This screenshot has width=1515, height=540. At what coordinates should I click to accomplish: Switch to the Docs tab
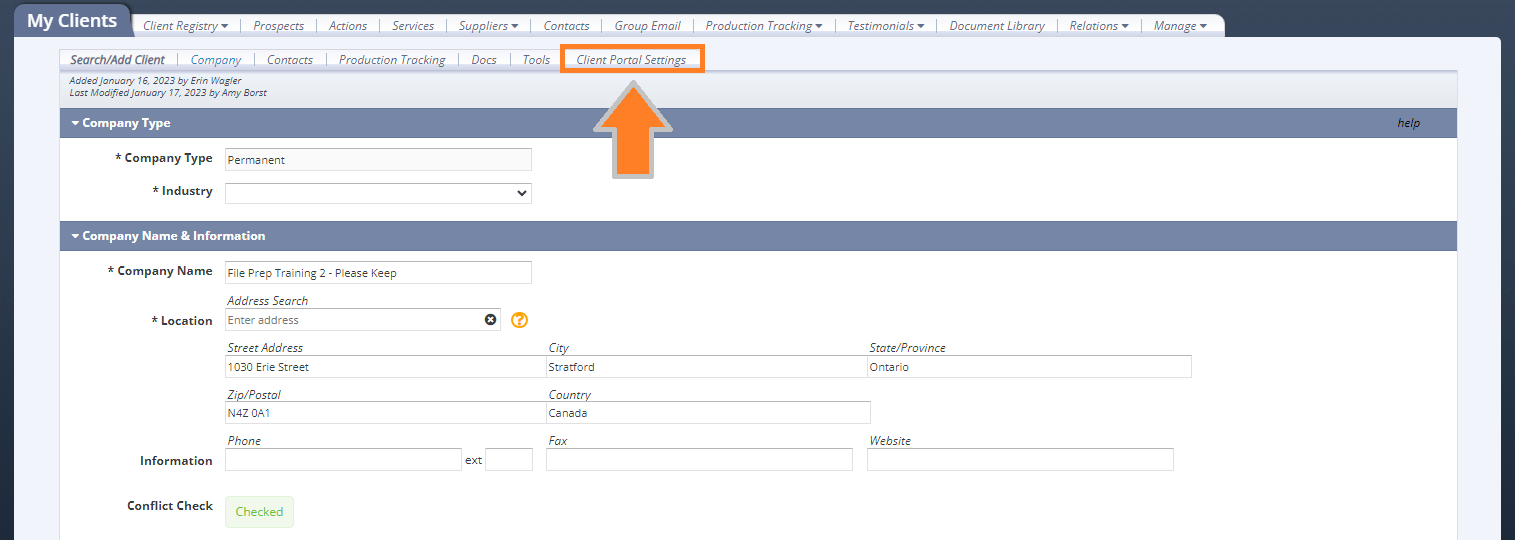[x=484, y=60]
